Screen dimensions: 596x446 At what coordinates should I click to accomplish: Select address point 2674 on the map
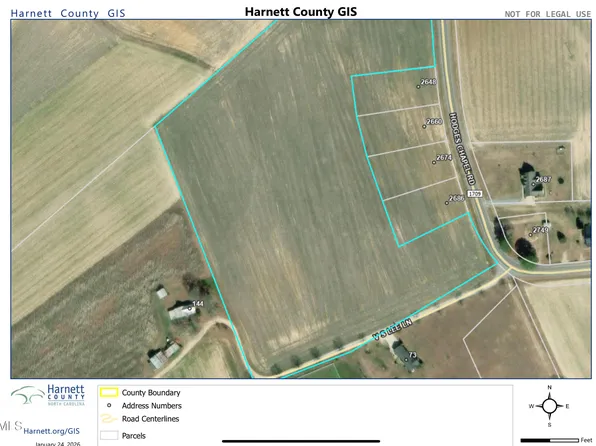point(434,162)
